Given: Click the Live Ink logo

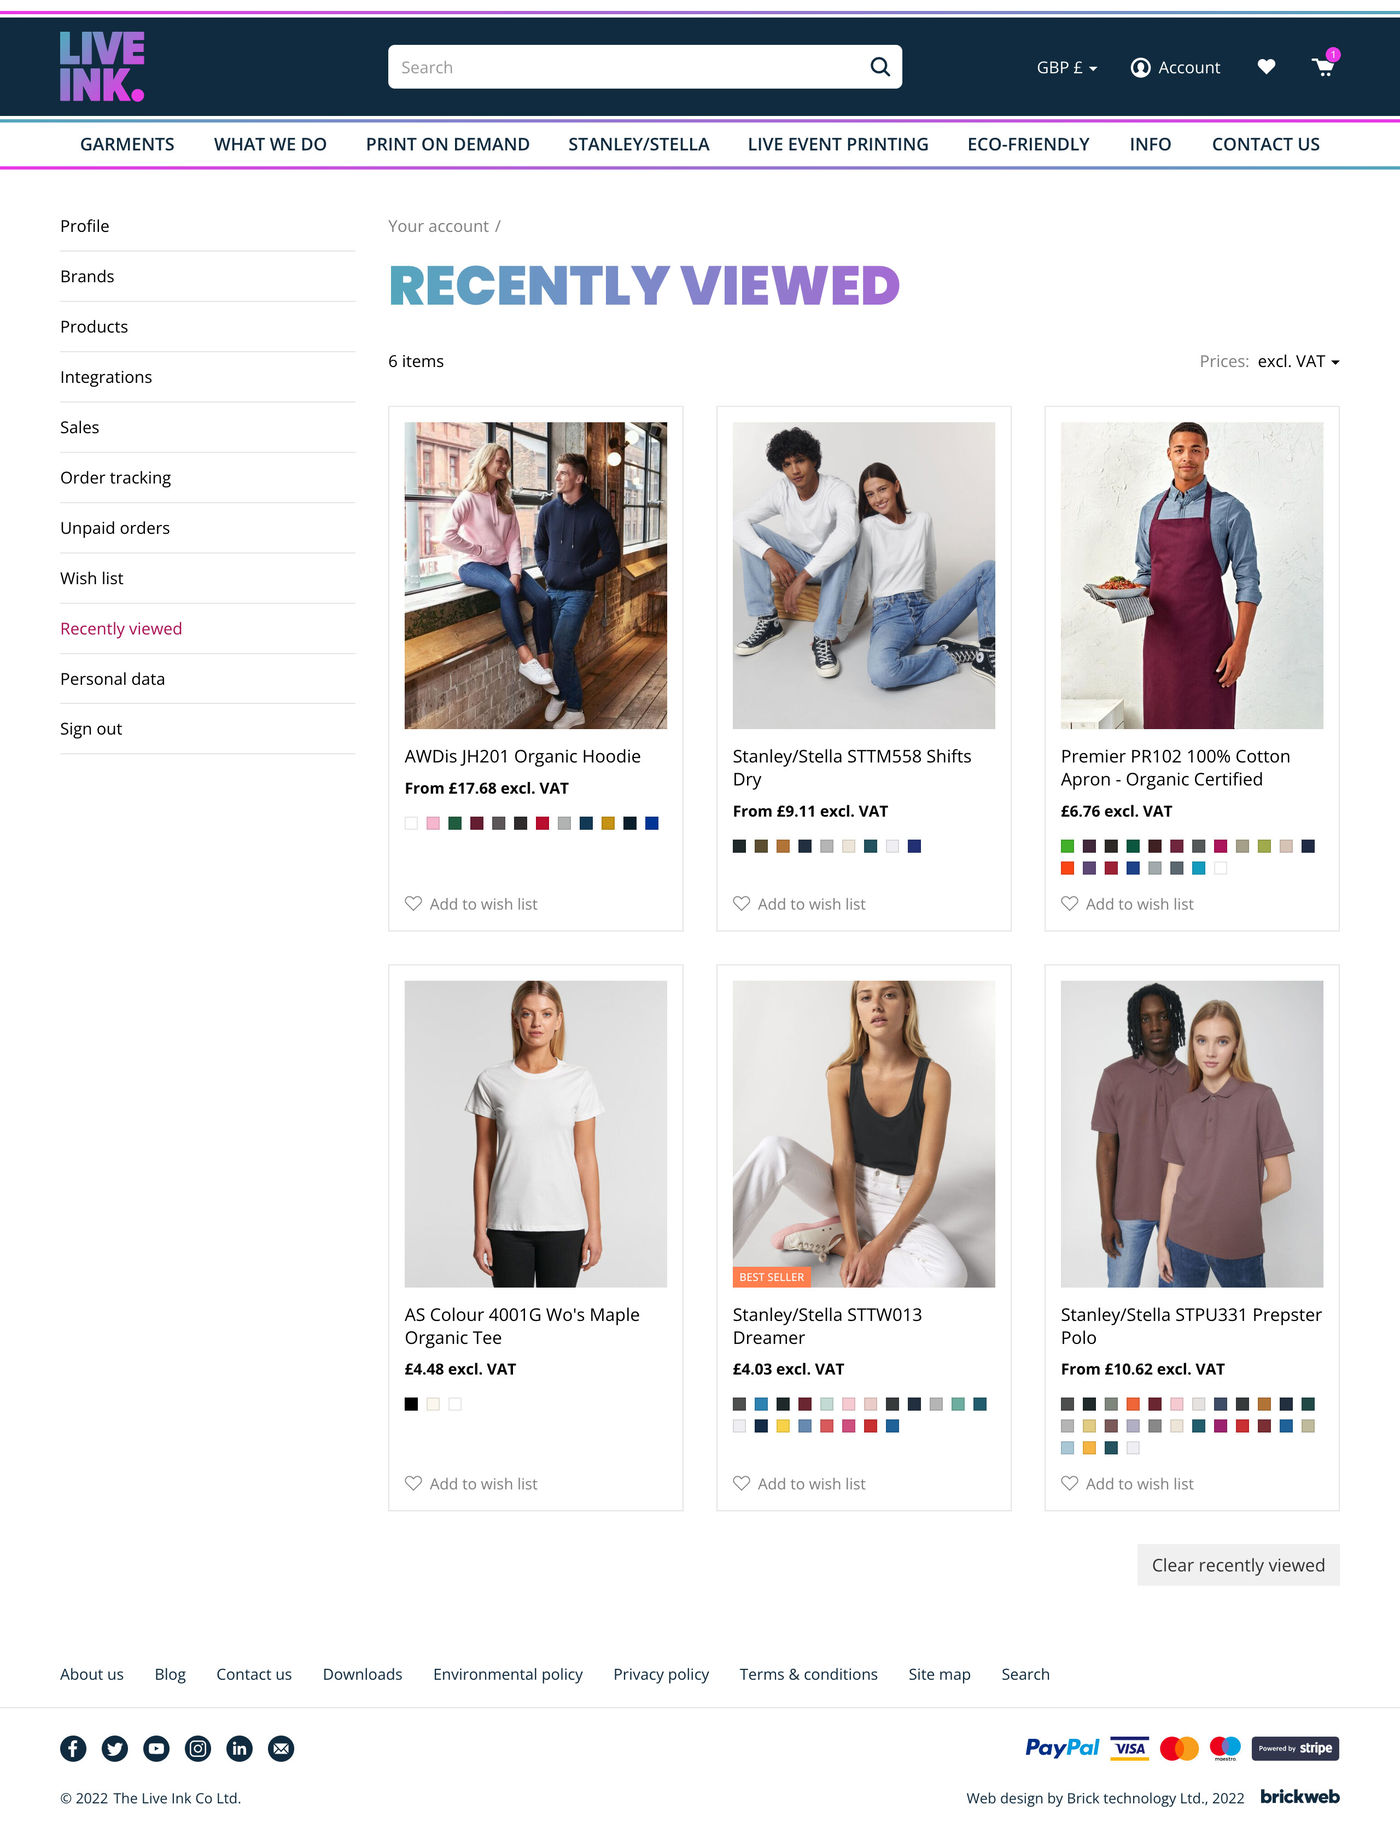Looking at the screenshot, I should (x=102, y=66).
